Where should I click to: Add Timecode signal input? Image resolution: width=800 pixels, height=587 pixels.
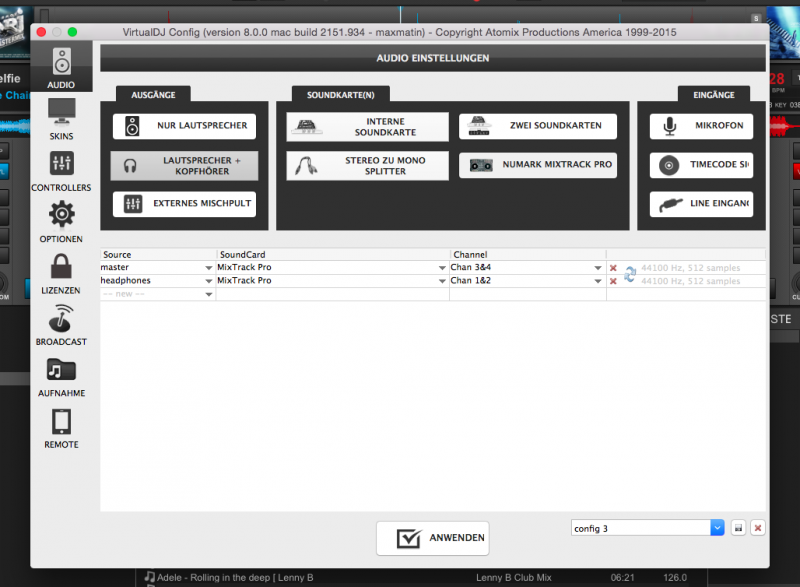[701, 165]
